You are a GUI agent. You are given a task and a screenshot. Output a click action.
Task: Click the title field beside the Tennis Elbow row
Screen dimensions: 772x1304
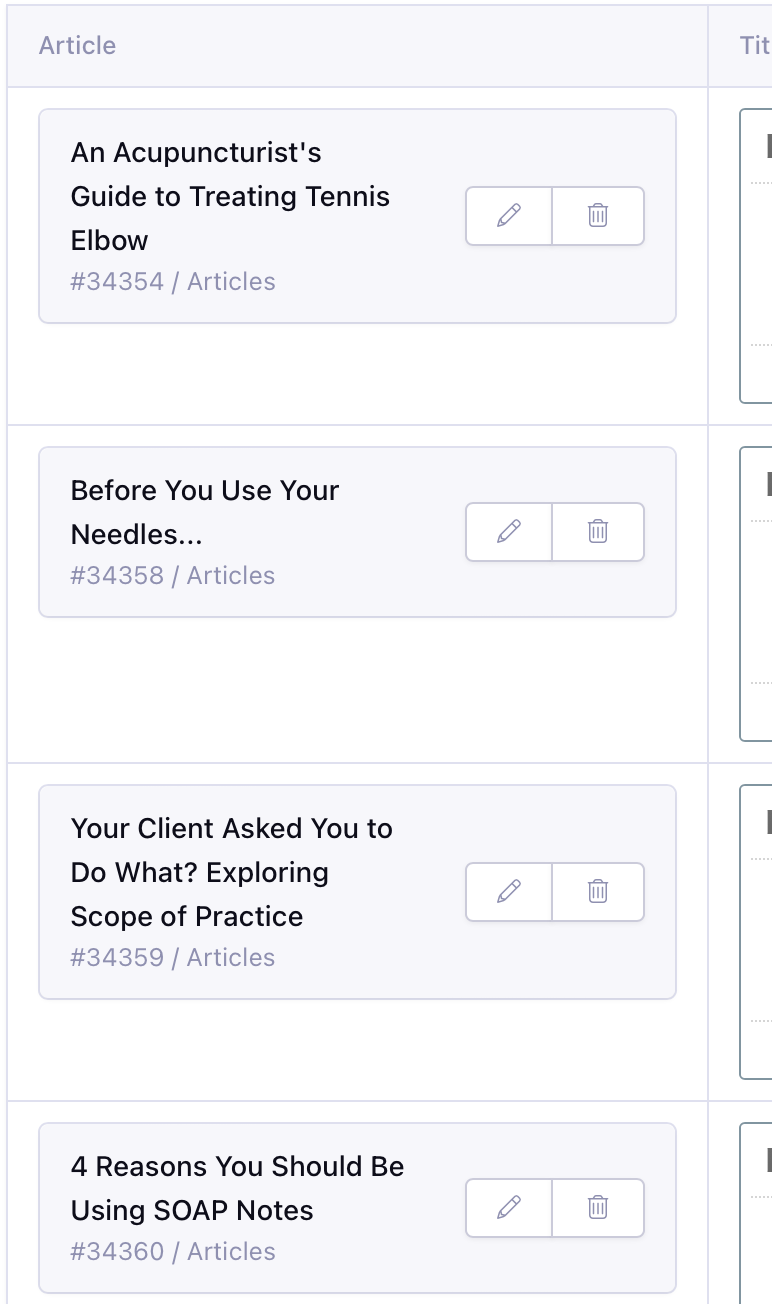(x=758, y=250)
